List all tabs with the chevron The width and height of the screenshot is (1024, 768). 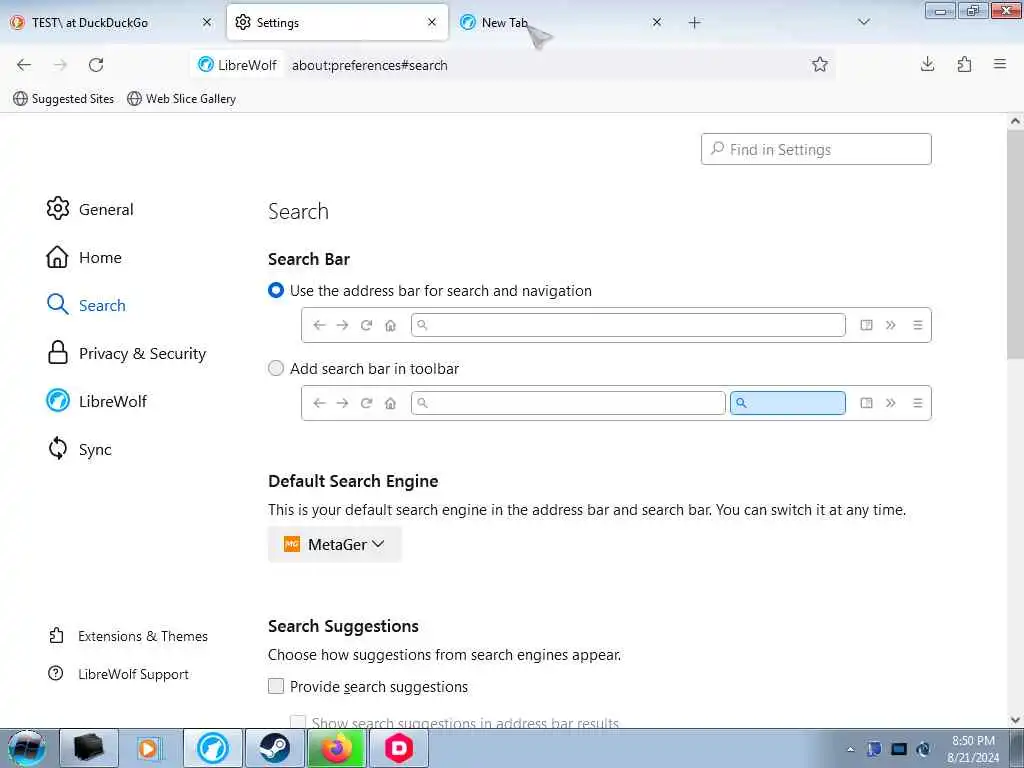pos(863,22)
